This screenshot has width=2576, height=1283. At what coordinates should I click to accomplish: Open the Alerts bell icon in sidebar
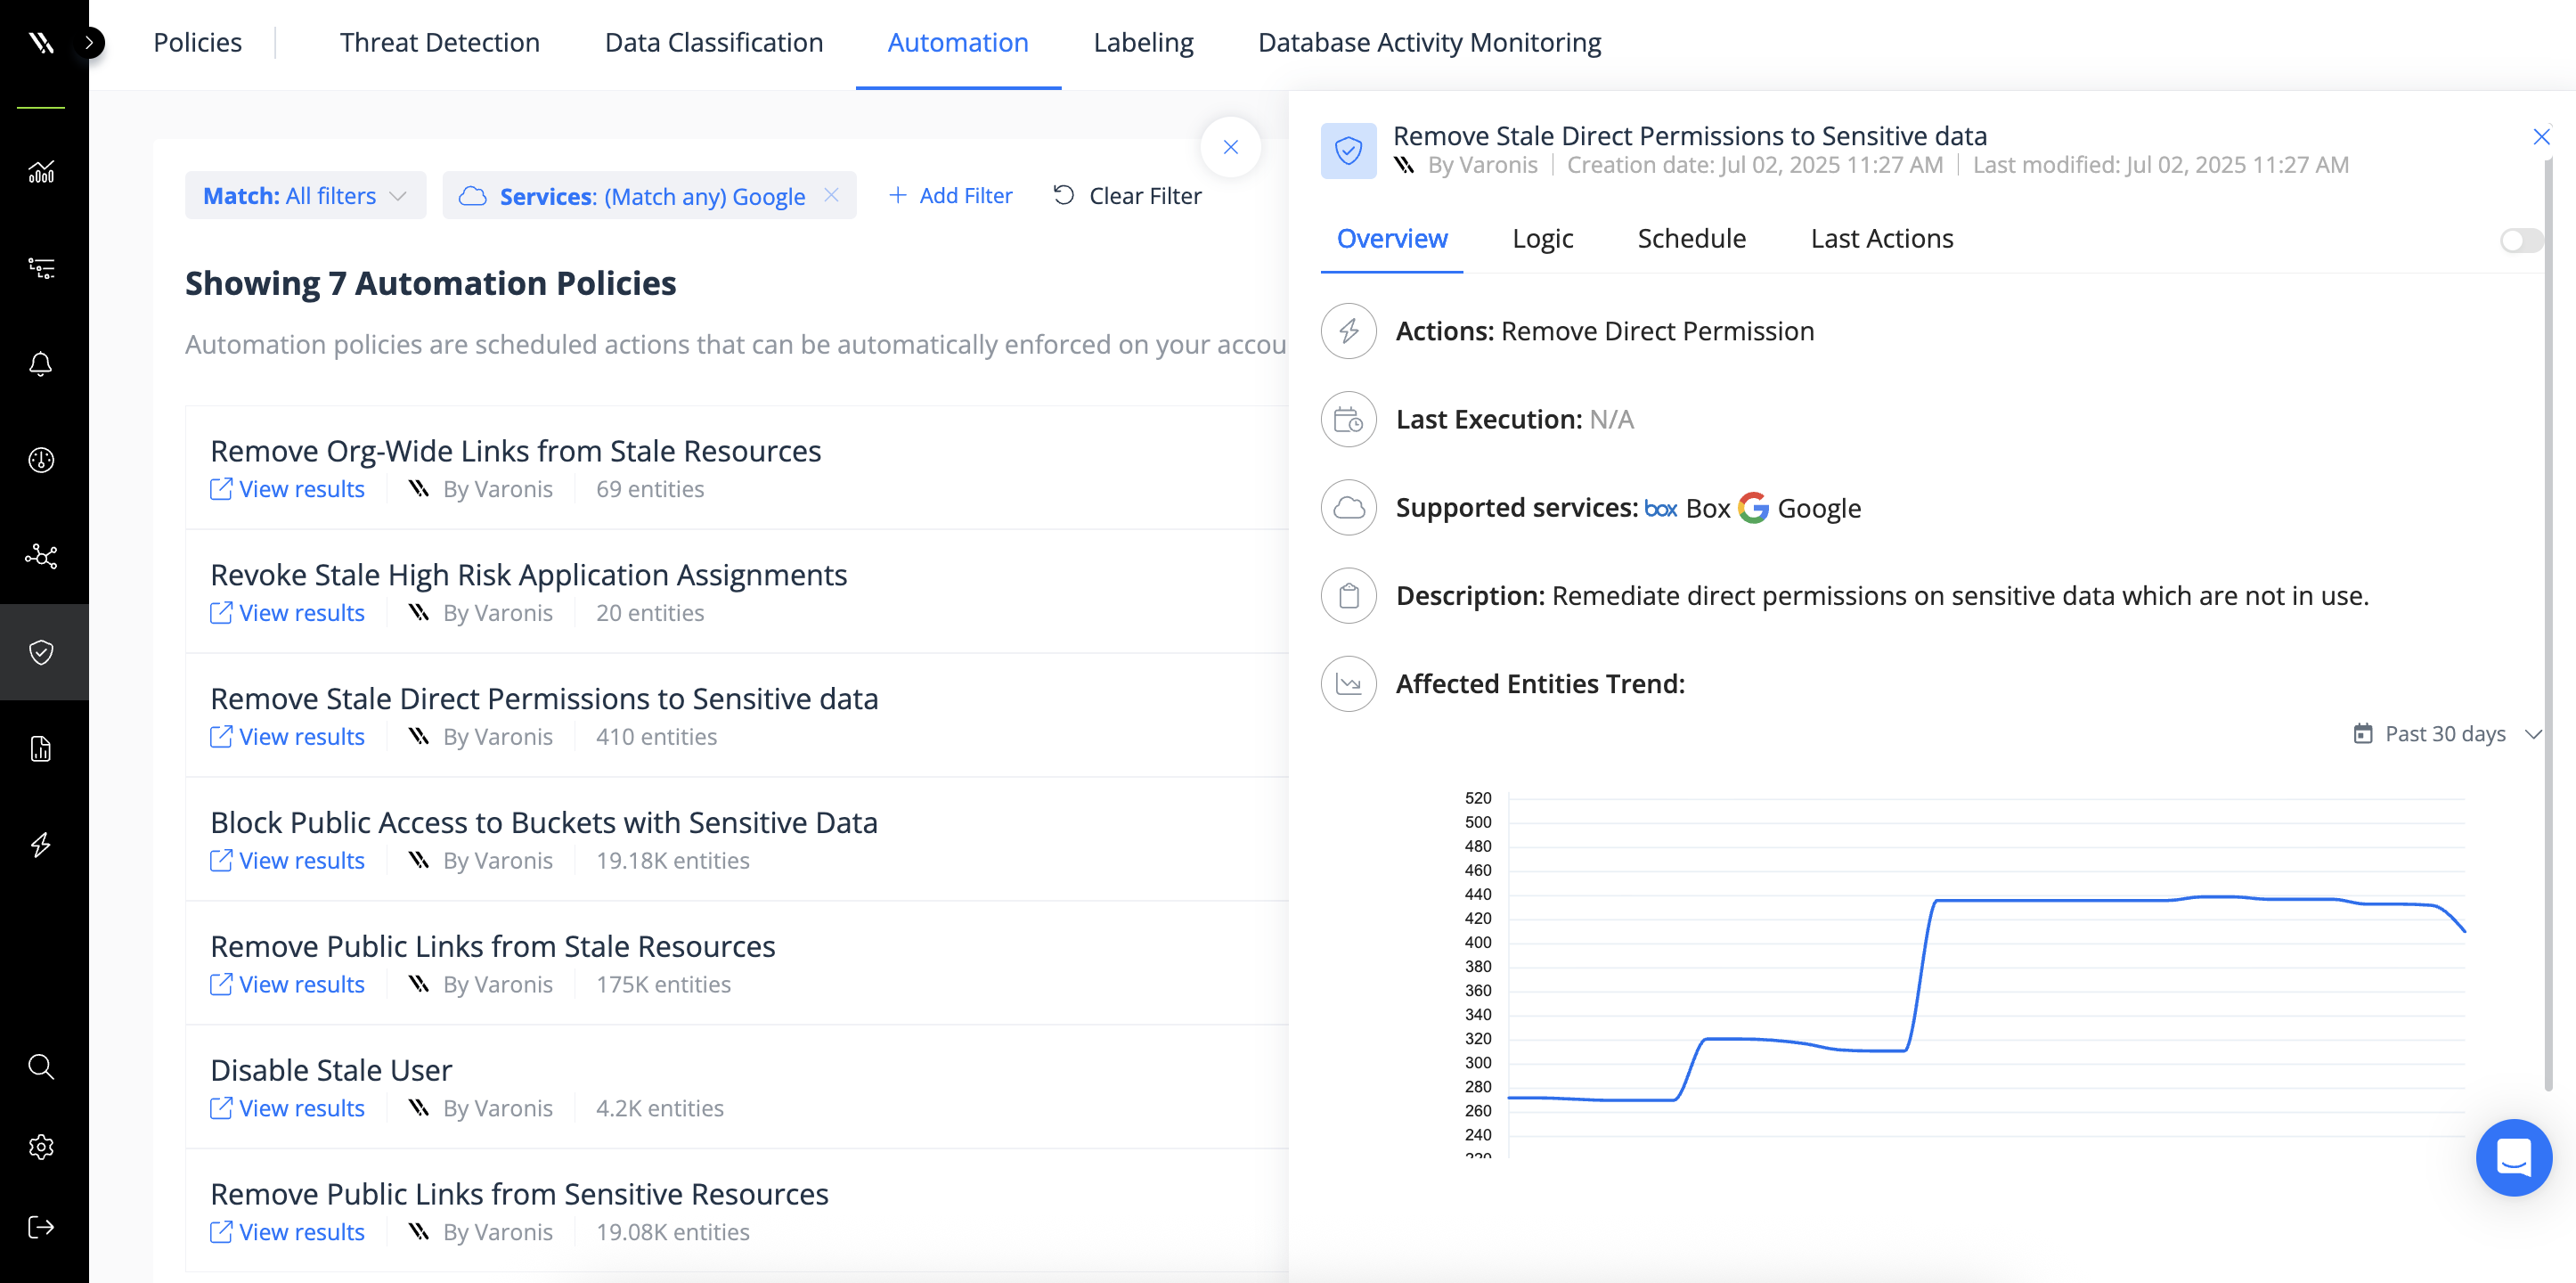(42, 364)
